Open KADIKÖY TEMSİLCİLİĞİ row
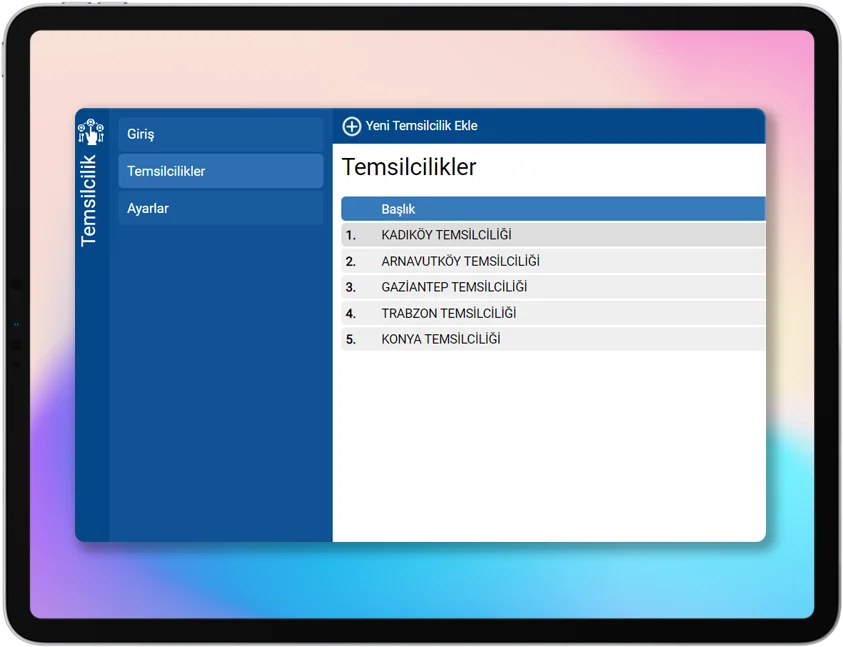 [446, 235]
